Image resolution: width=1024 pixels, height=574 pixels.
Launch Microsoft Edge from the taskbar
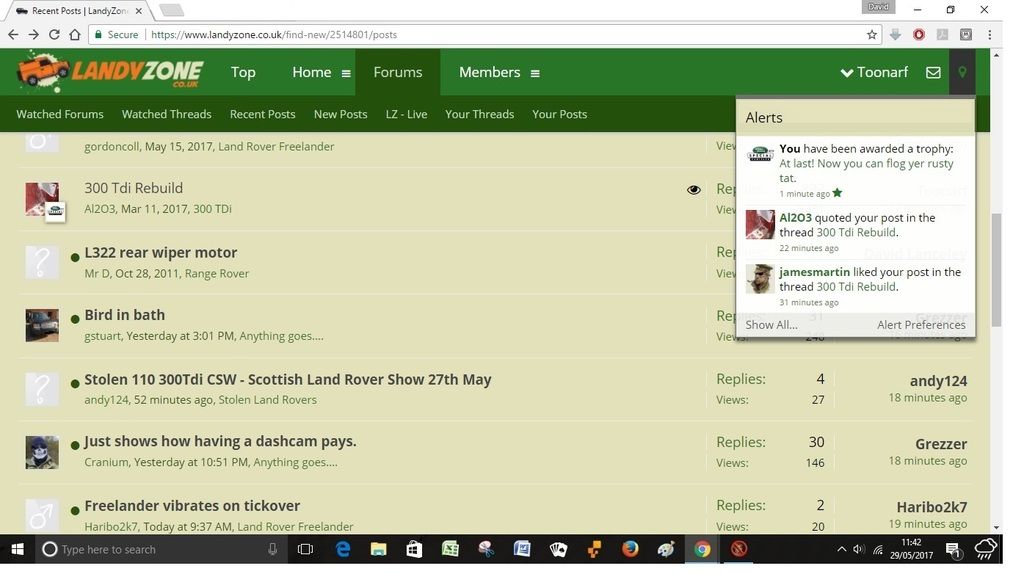point(343,549)
